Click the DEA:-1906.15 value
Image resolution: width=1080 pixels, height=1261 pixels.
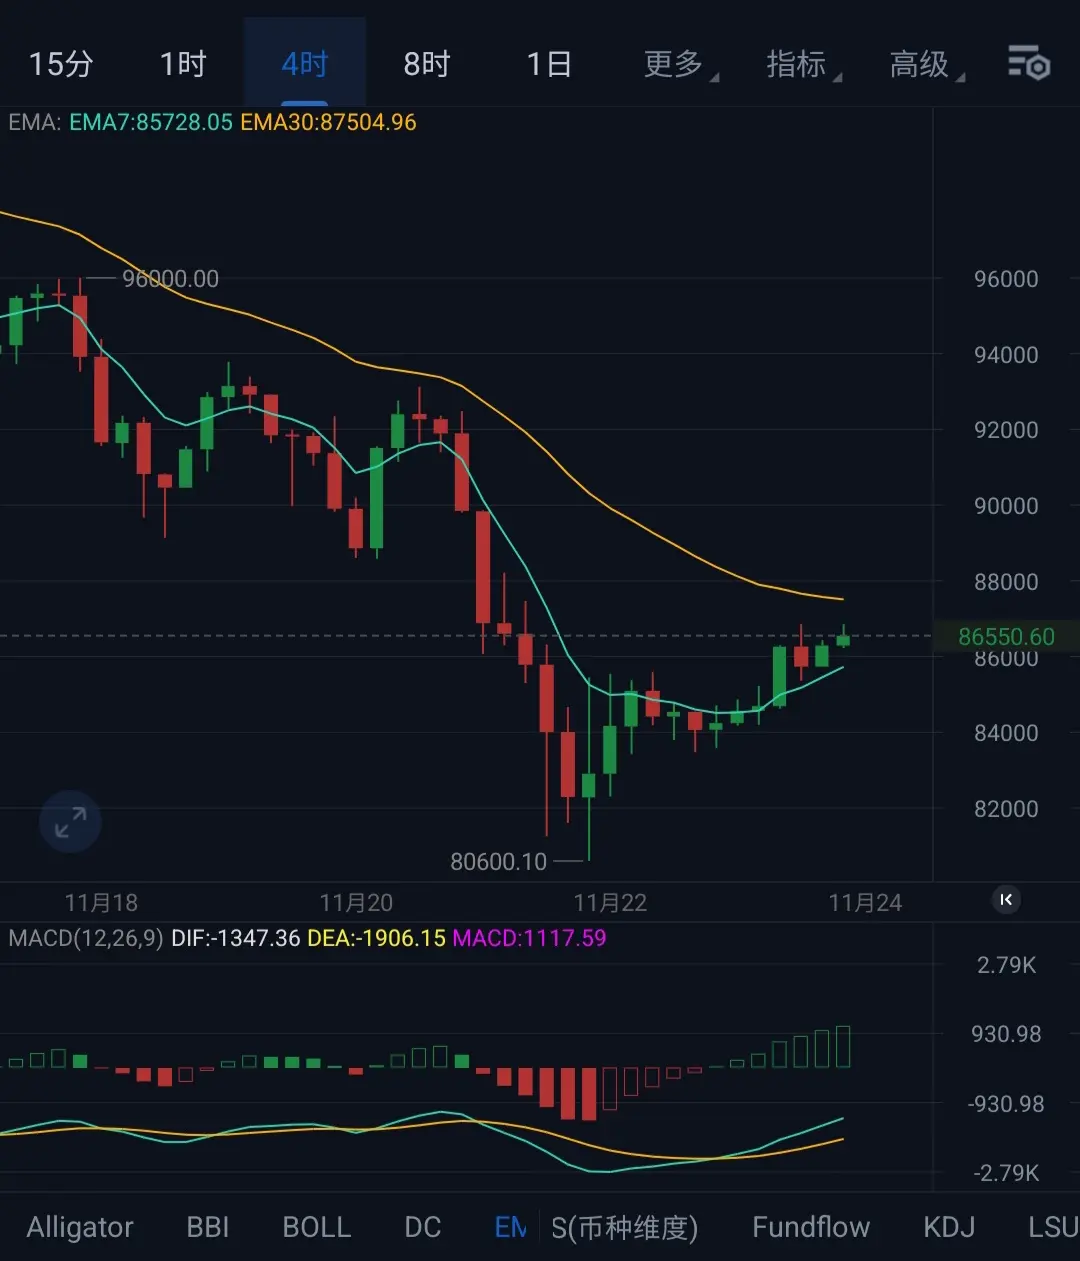pyautogui.click(x=376, y=938)
